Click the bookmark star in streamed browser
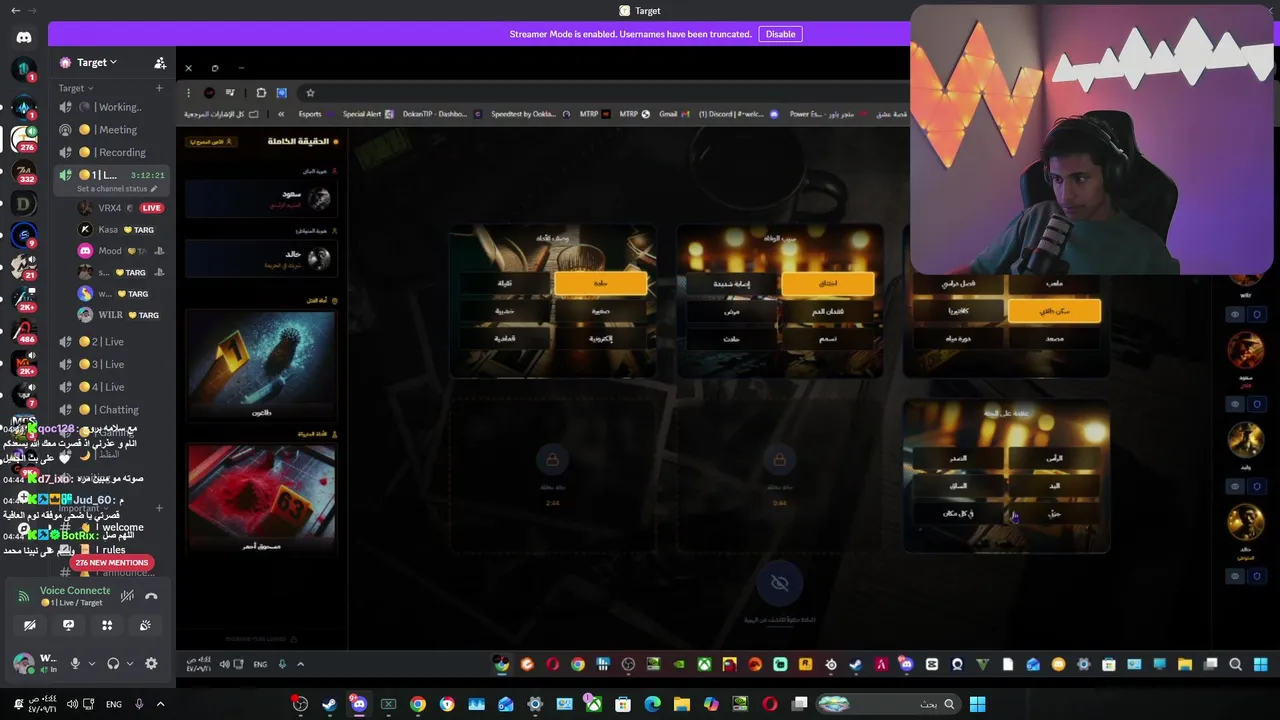This screenshot has width=1280, height=720. pyautogui.click(x=310, y=93)
